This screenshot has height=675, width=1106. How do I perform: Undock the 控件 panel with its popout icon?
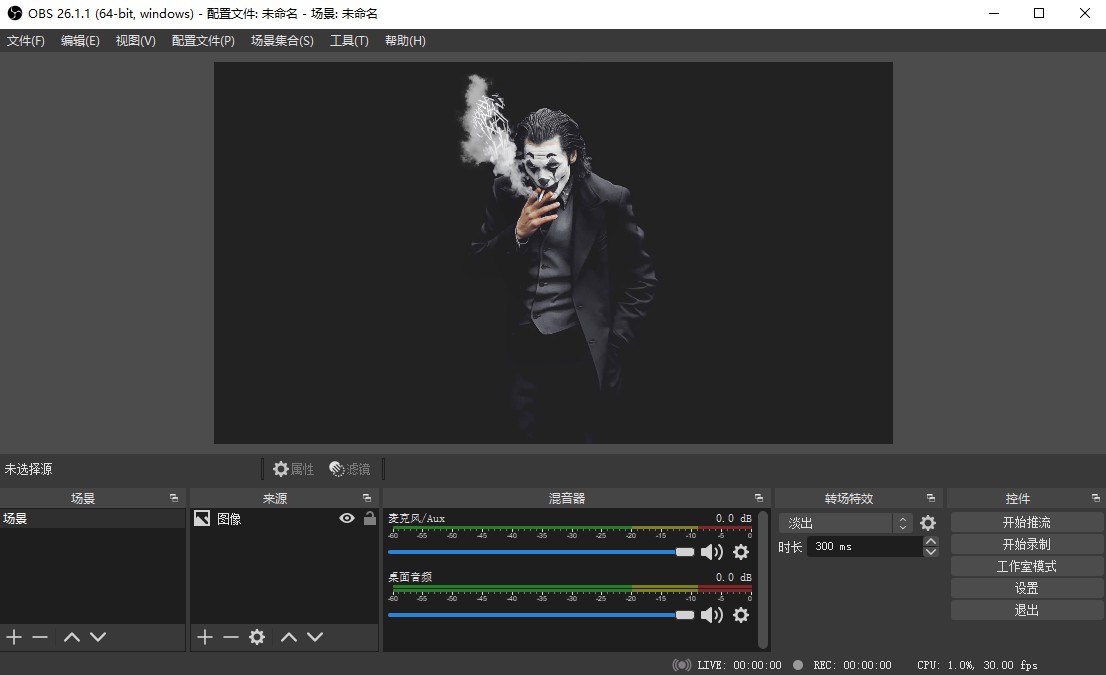(1096, 498)
